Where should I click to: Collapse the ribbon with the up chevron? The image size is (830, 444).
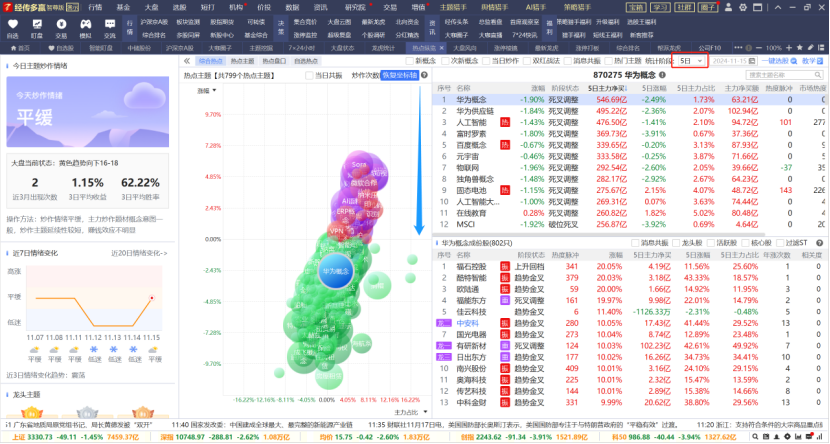pyautogui.click(x=778, y=7)
